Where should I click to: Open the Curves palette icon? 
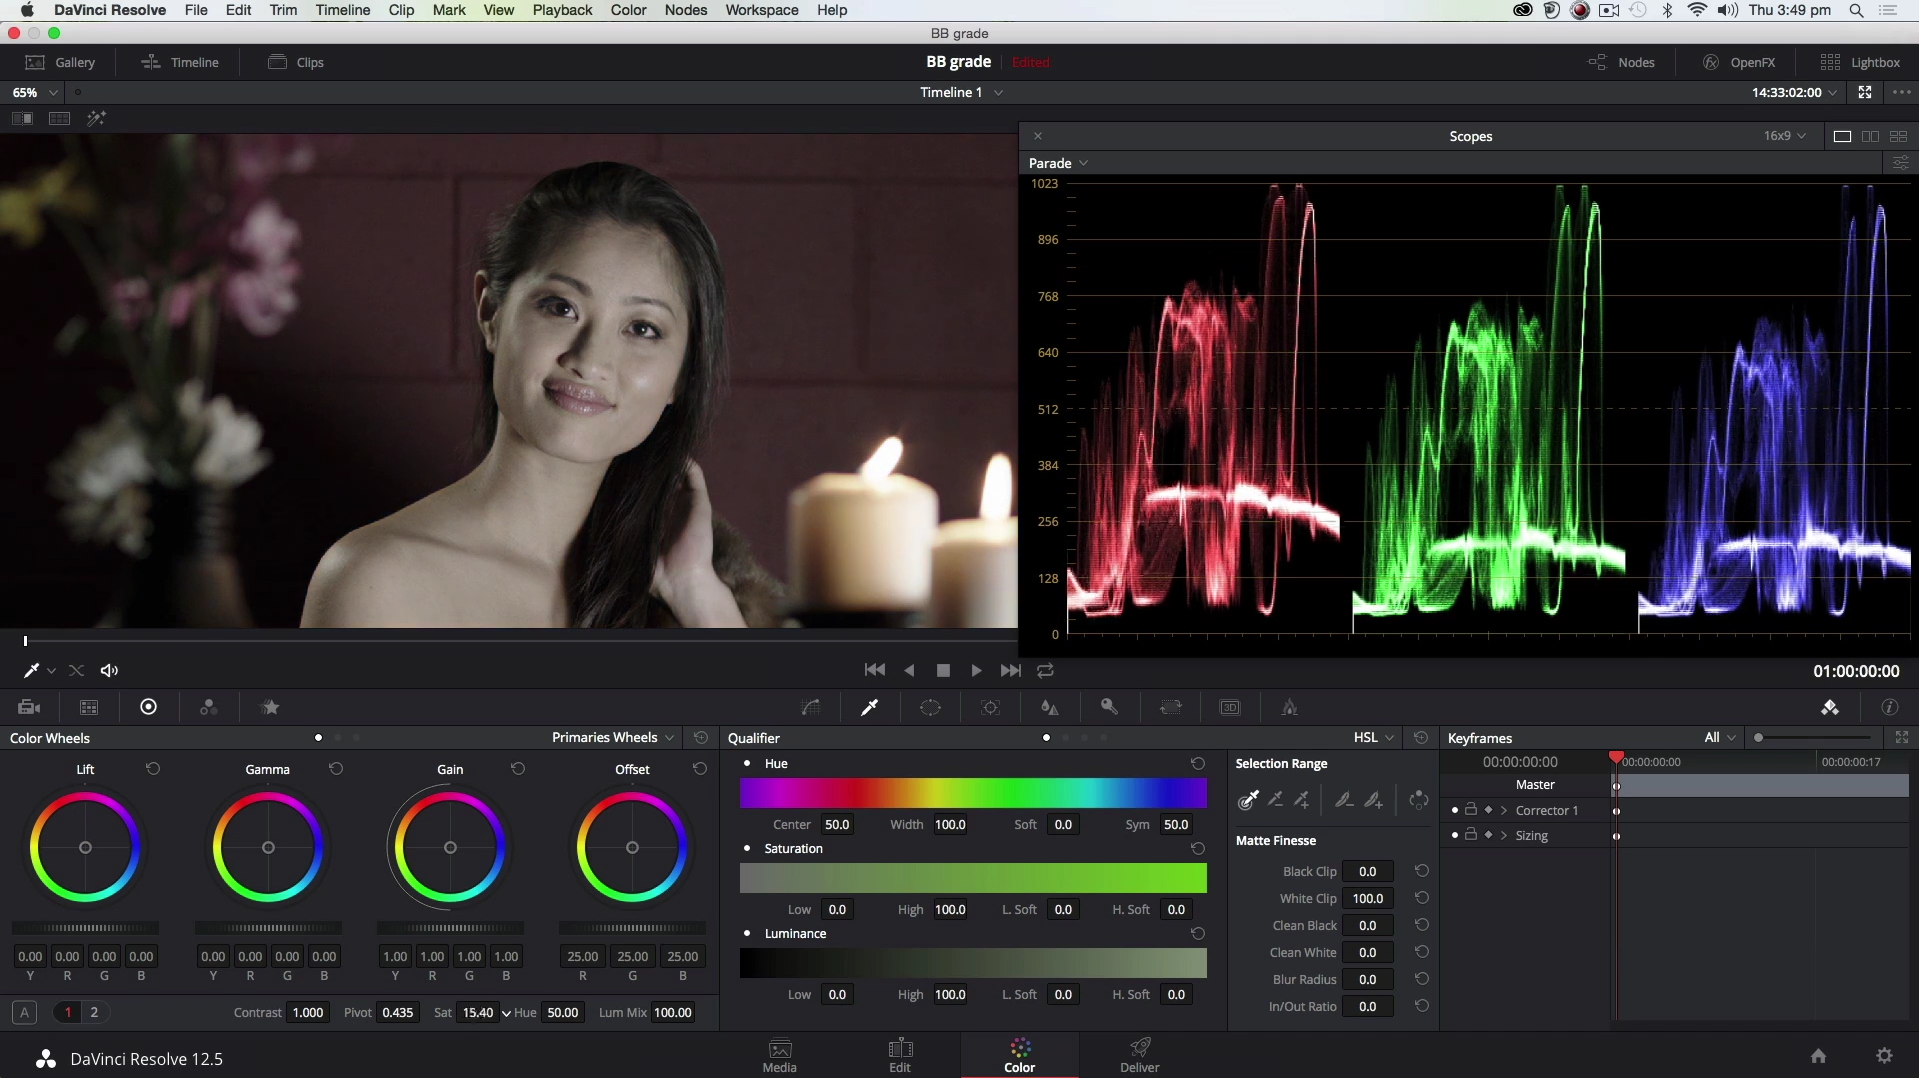[811, 707]
